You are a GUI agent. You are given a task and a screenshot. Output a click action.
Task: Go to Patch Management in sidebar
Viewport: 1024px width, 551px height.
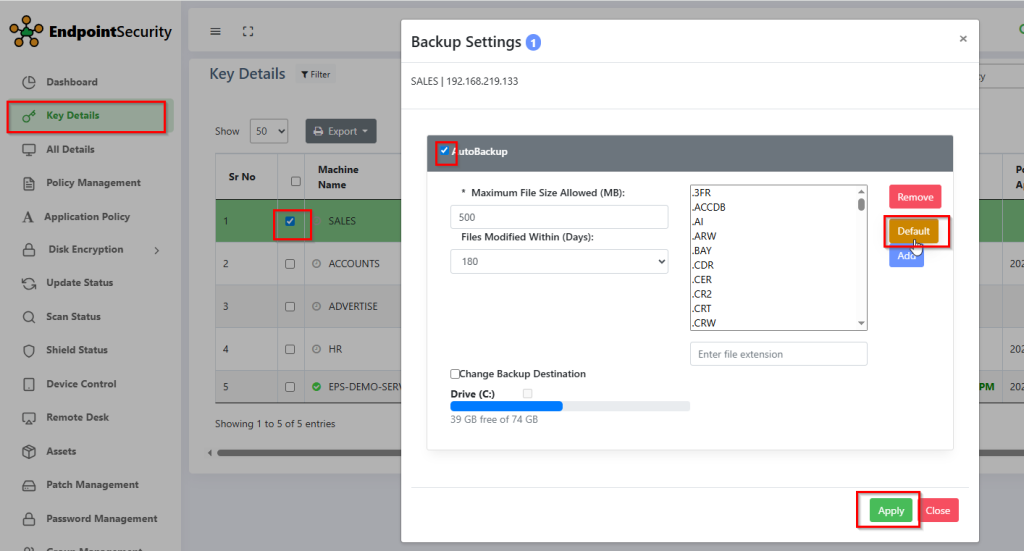coord(92,485)
